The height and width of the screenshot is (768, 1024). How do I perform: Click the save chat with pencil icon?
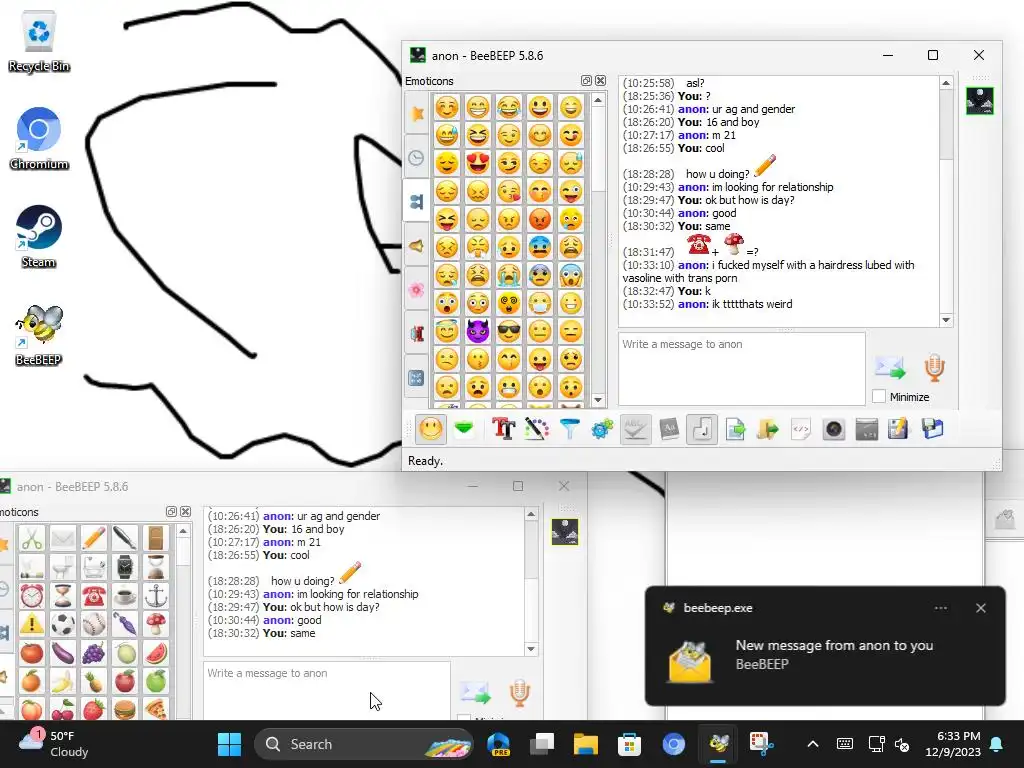pos(899,429)
